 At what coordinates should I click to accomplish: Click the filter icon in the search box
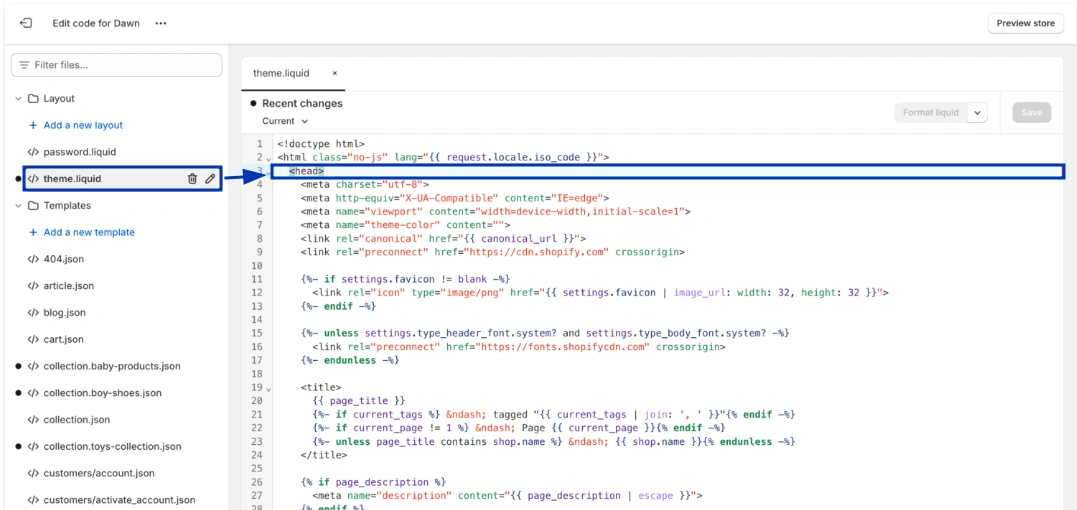click(25, 65)
